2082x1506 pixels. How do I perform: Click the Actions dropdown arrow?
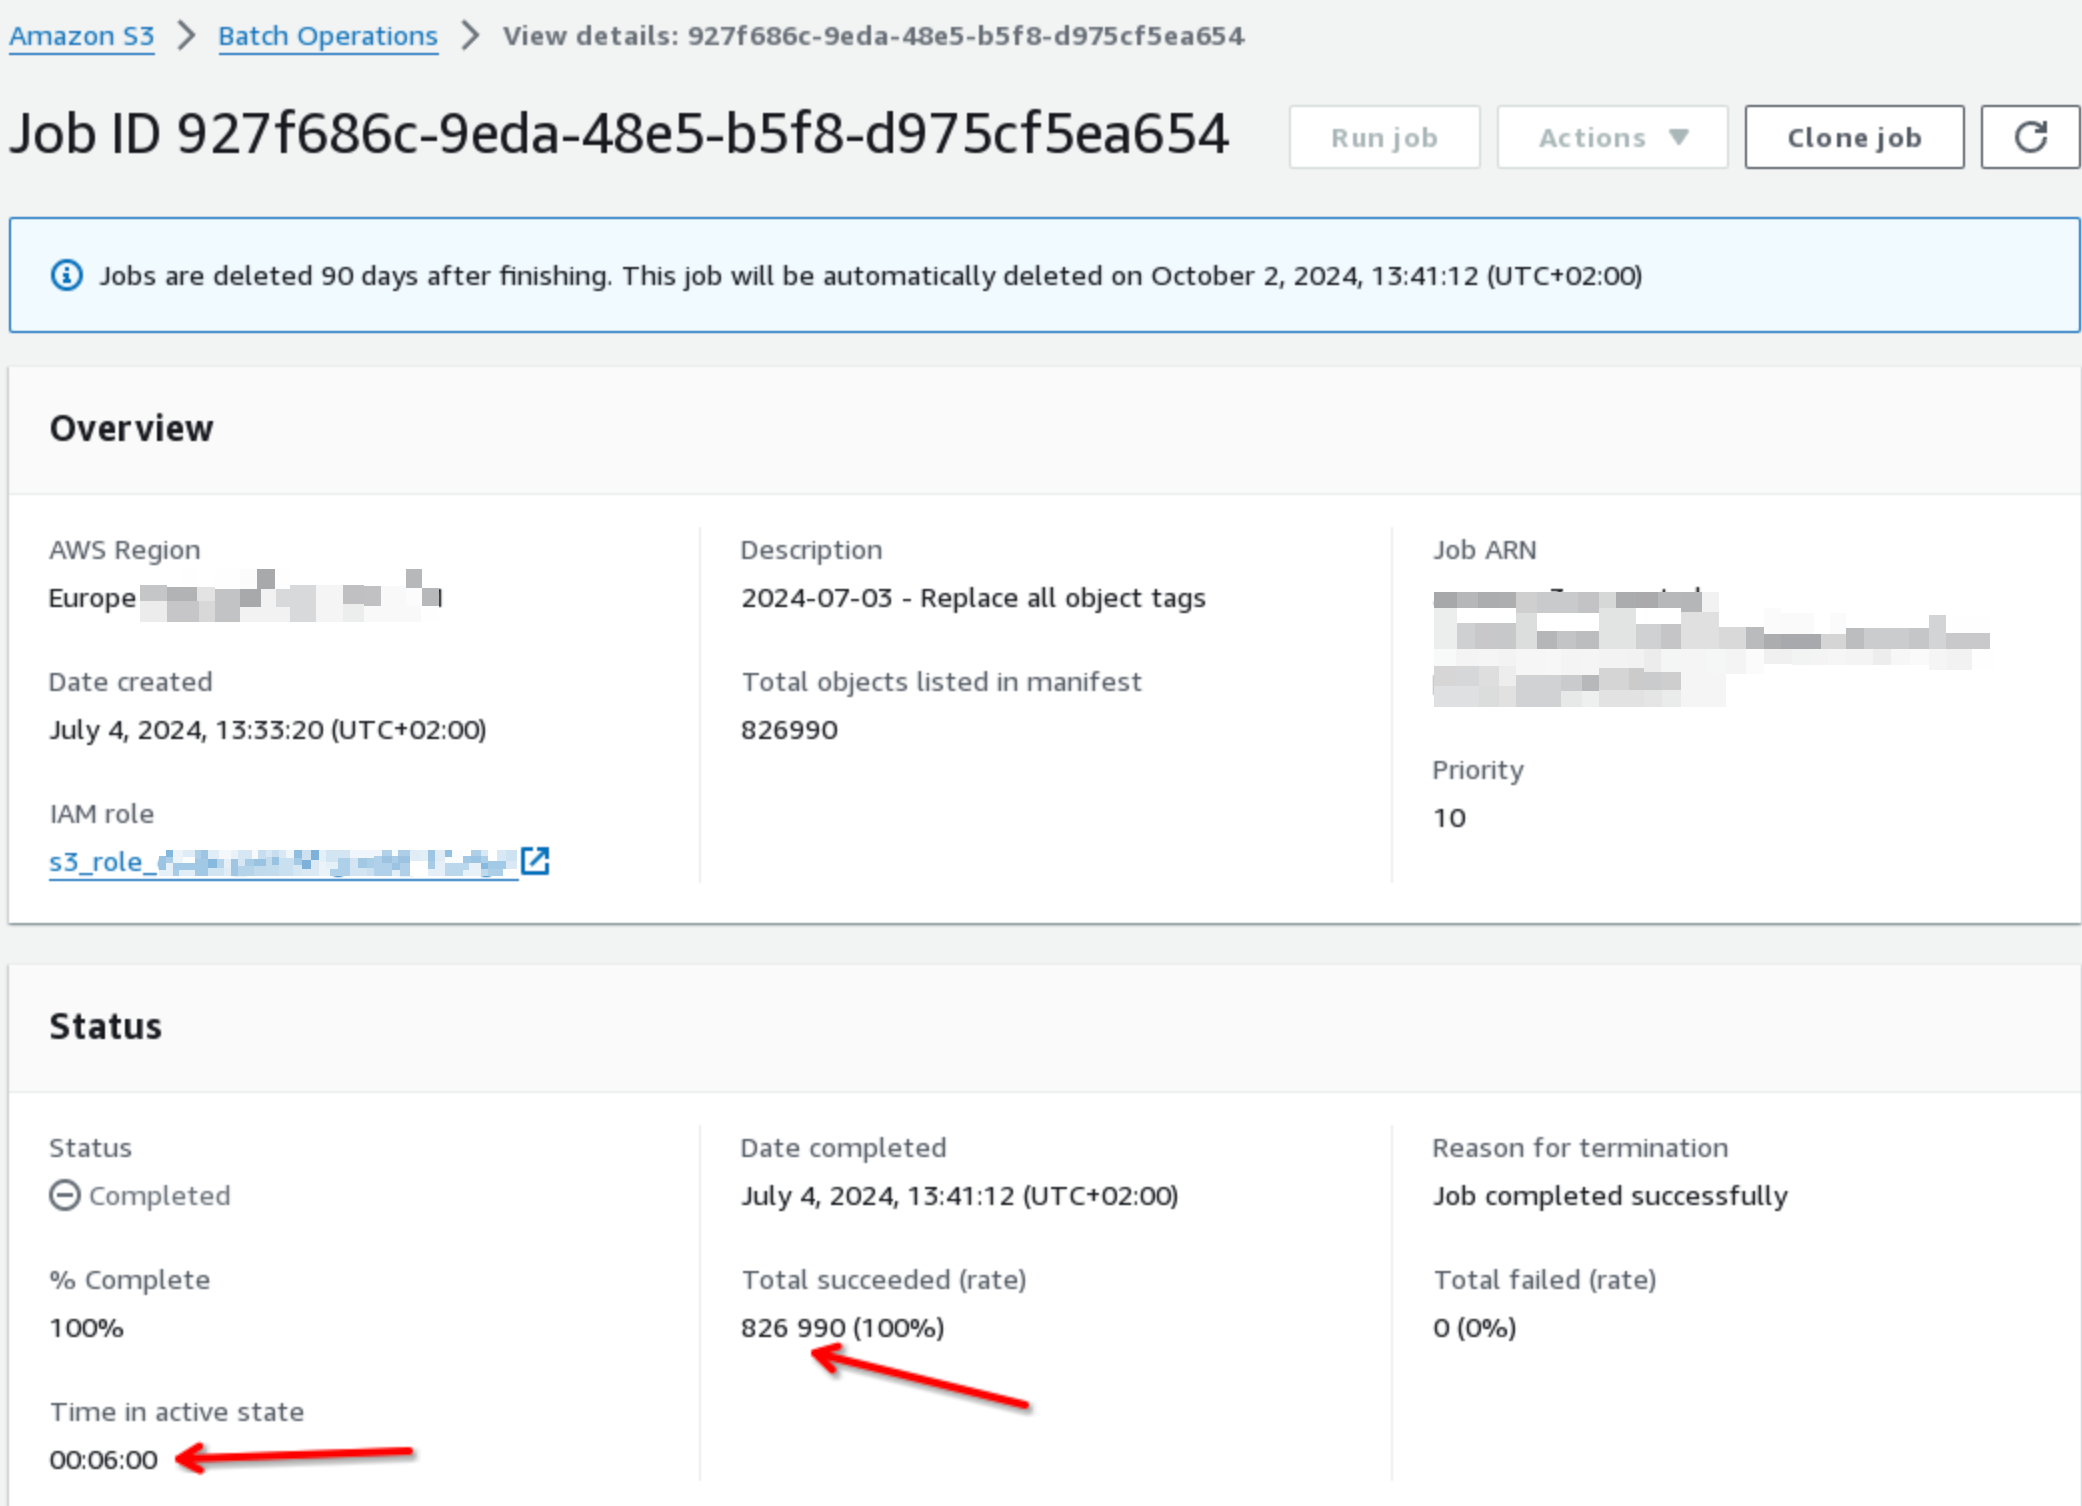pos(1679,137)
